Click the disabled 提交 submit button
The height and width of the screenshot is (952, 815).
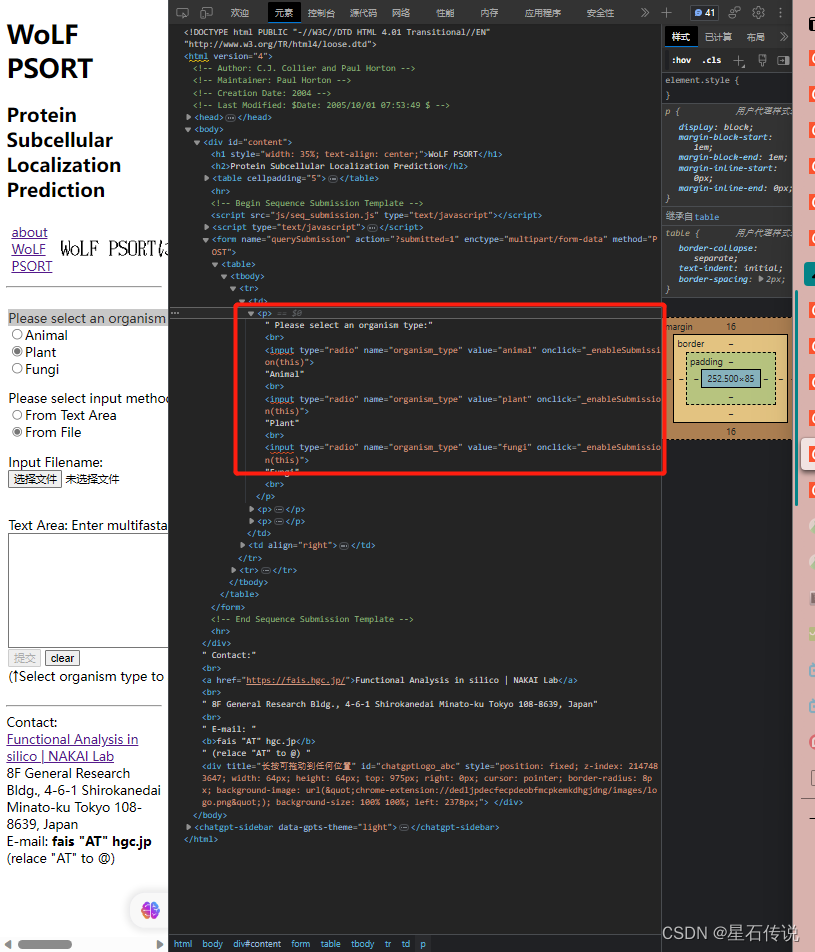[25, 658]
